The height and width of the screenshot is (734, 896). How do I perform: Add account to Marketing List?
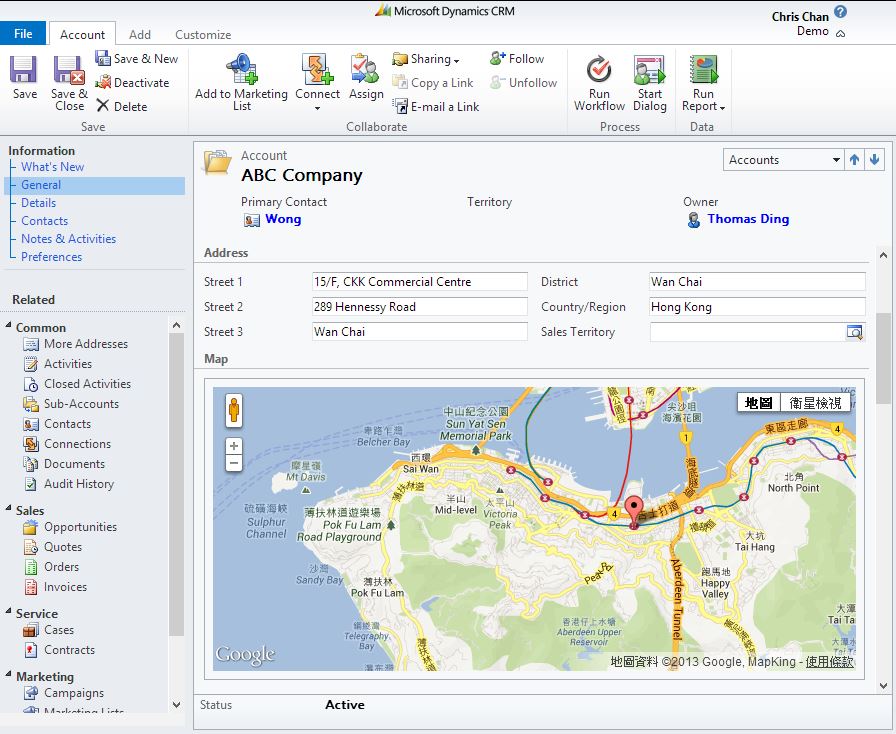[241, 83]
